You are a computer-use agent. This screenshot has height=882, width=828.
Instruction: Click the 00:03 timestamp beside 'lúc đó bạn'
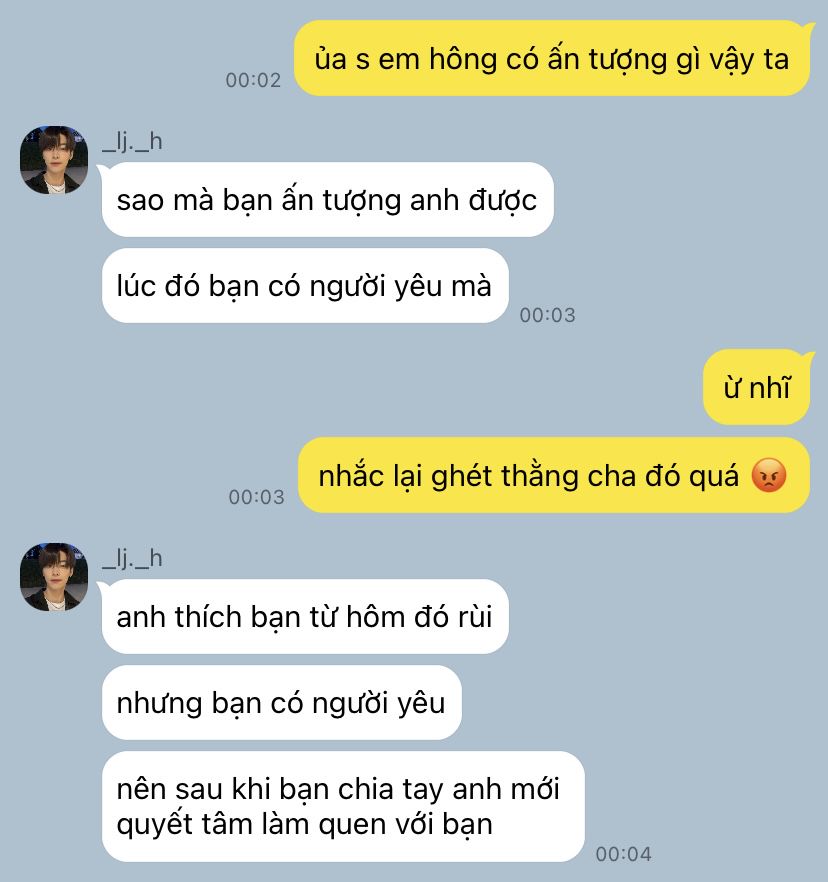[x=547, y=315]
